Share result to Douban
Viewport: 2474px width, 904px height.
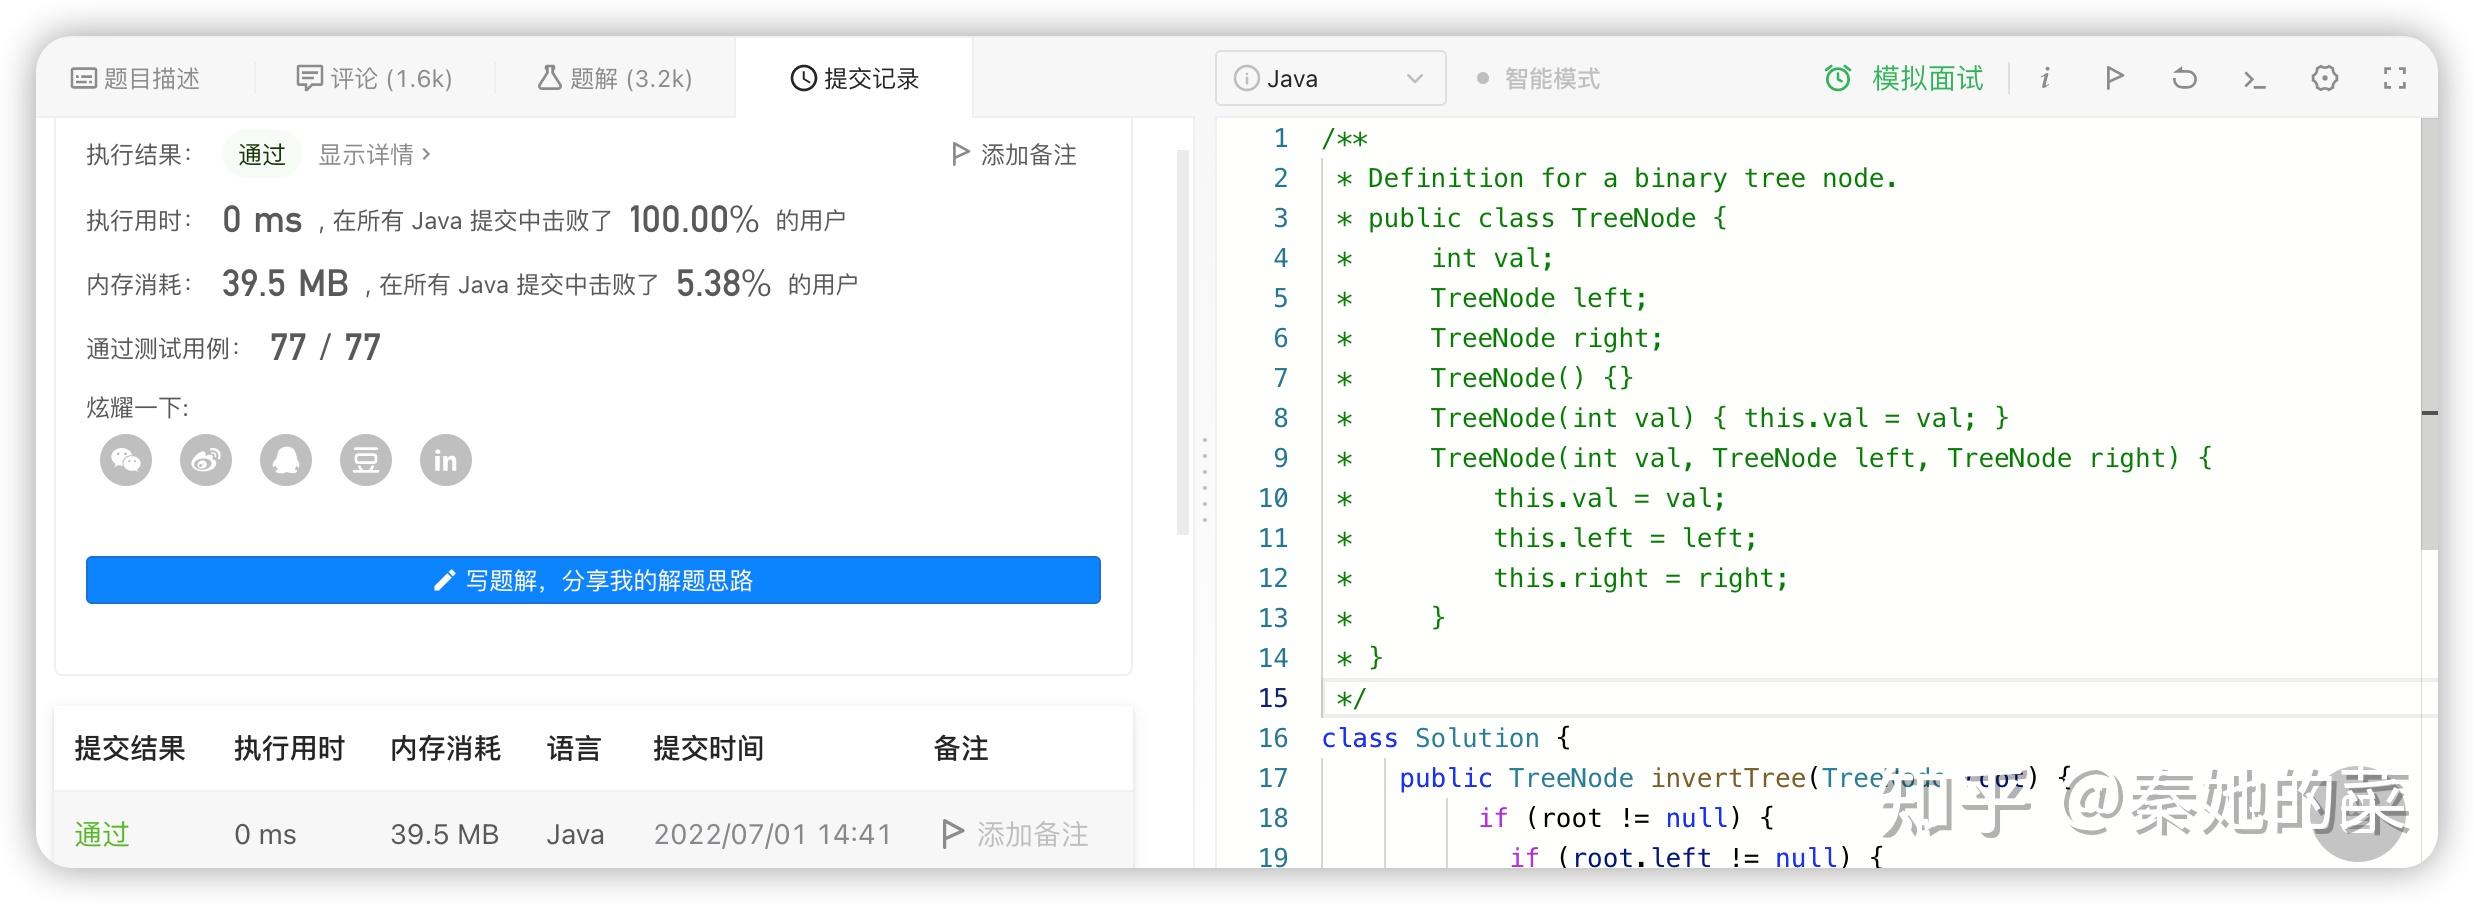click(x=366, y=460)
